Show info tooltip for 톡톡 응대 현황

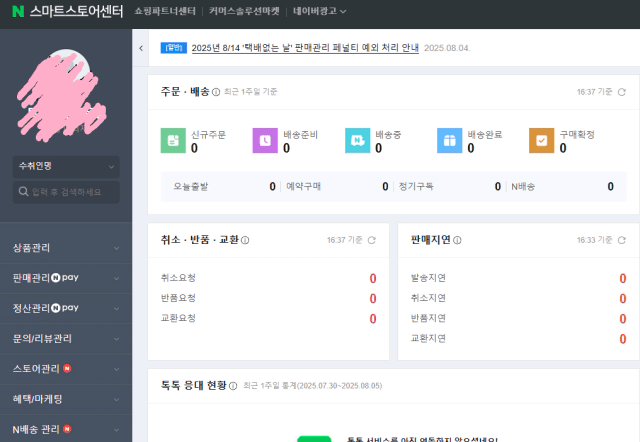coord(233,386)
